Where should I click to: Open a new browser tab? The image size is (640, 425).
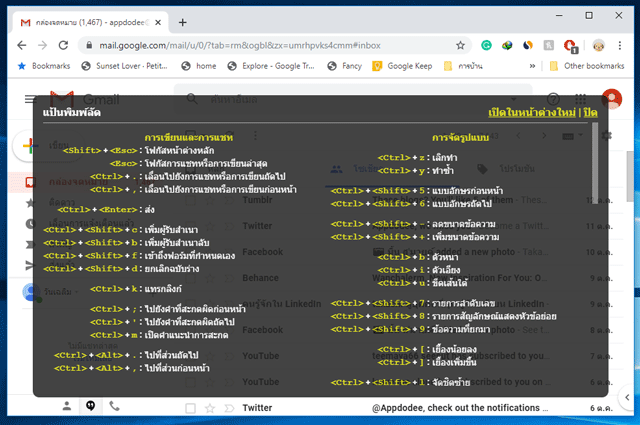click(x=183, y=22)
